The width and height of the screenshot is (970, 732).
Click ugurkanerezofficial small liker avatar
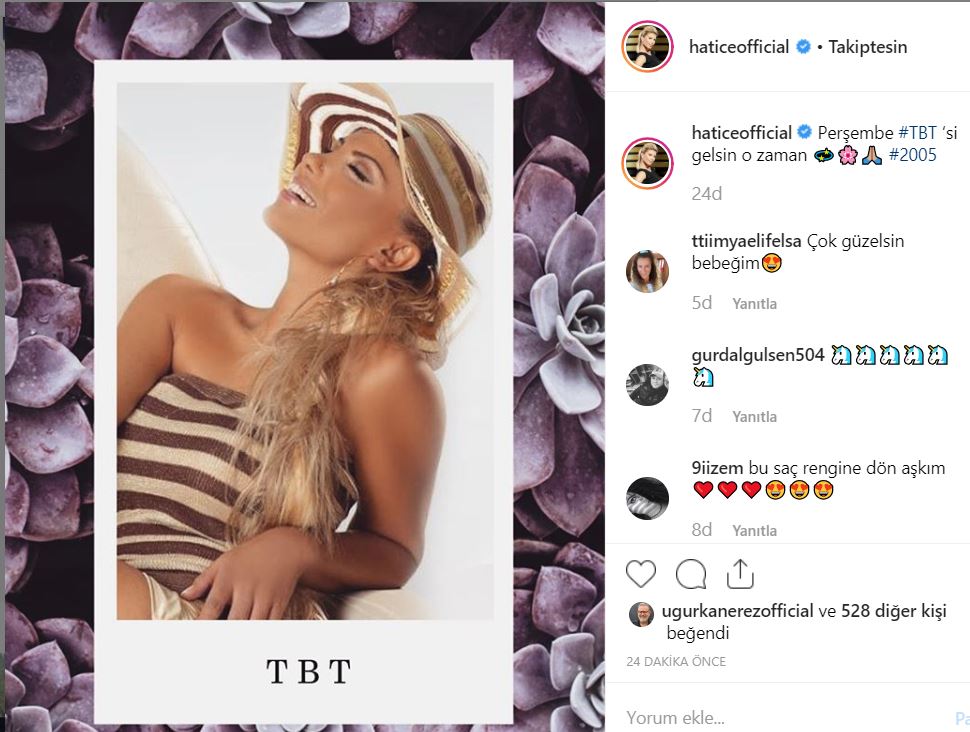point(641,613)
